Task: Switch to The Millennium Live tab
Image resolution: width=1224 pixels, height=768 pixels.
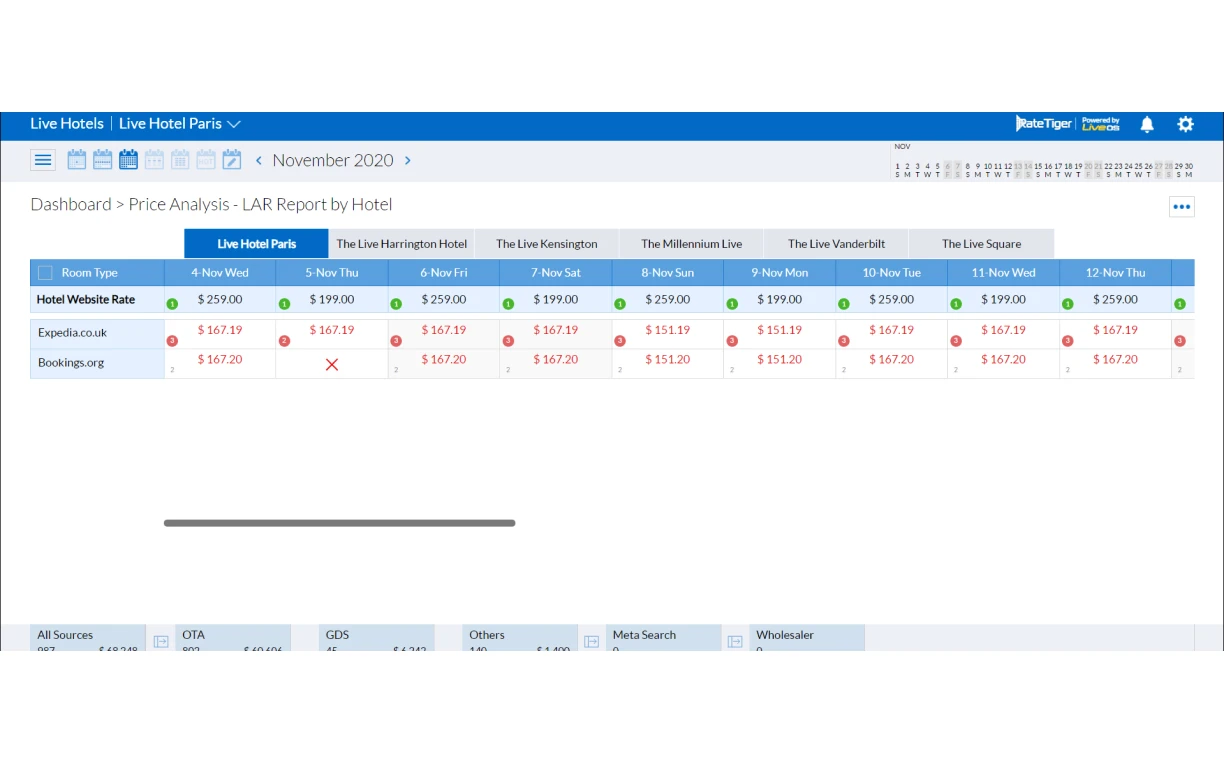Action: click(x=692, y=244)
